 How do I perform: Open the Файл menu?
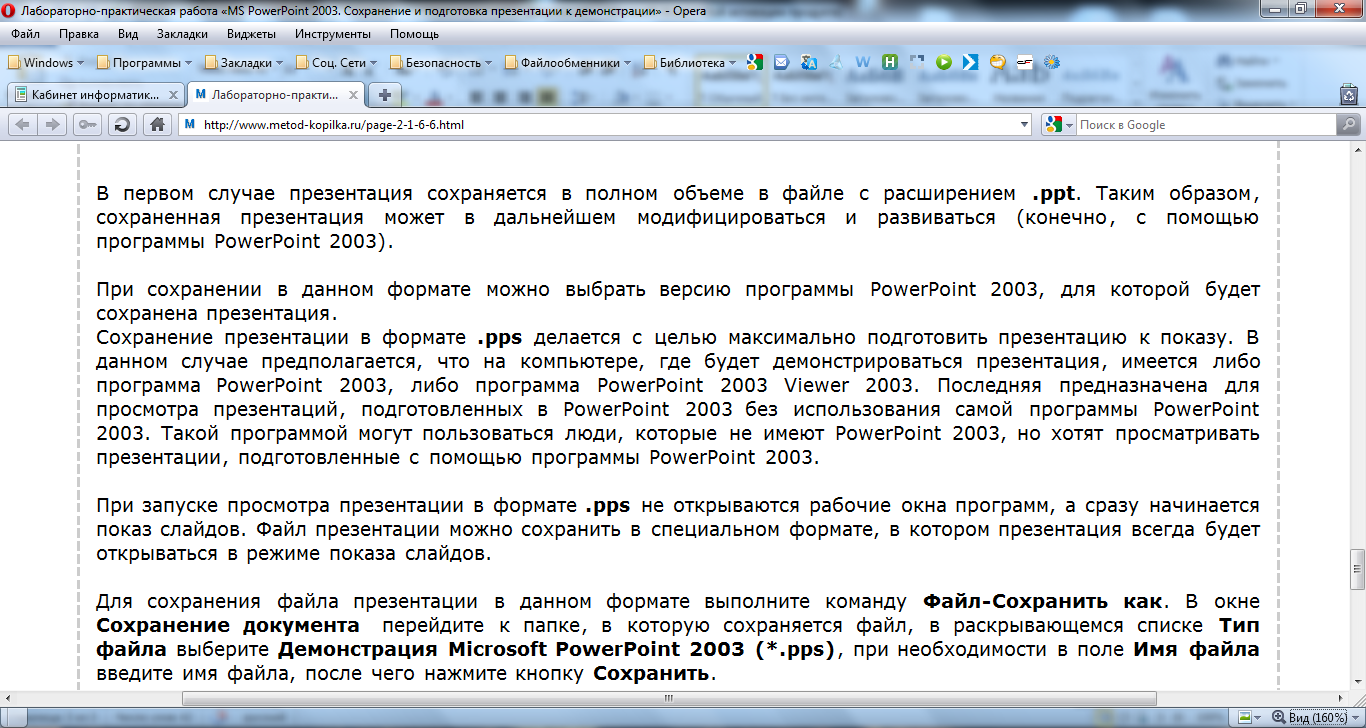click(26, 34)
